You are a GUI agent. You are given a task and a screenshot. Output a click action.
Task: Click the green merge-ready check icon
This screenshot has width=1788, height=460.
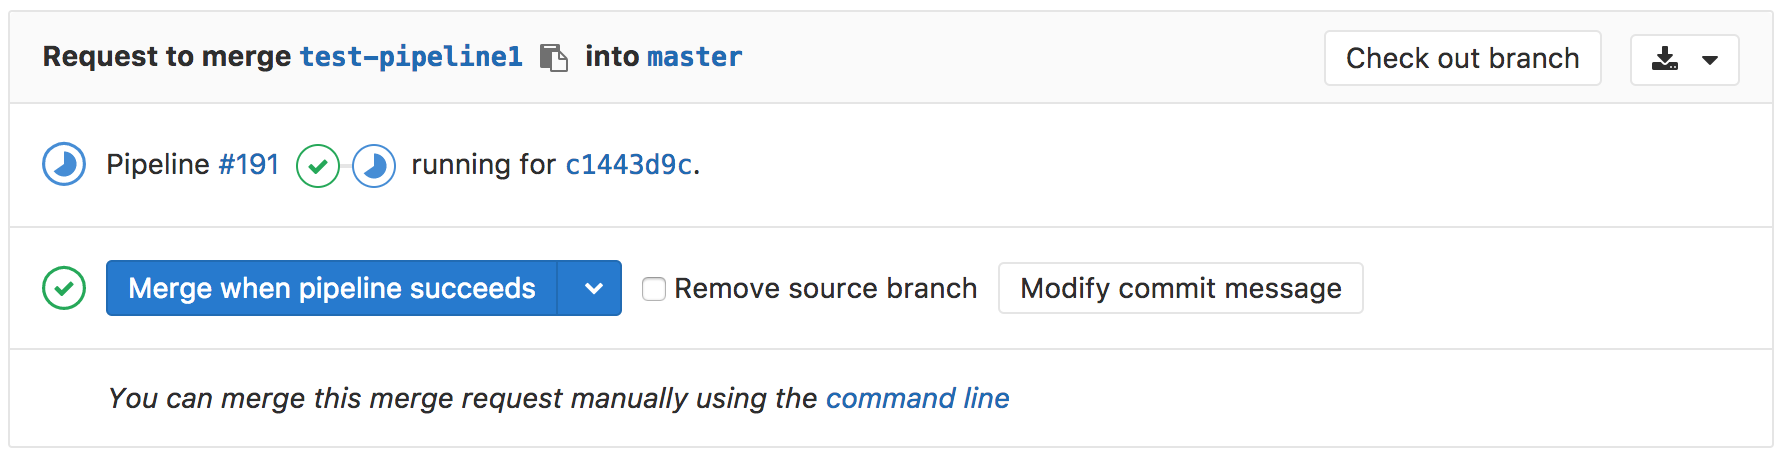(x=64, y=289)
